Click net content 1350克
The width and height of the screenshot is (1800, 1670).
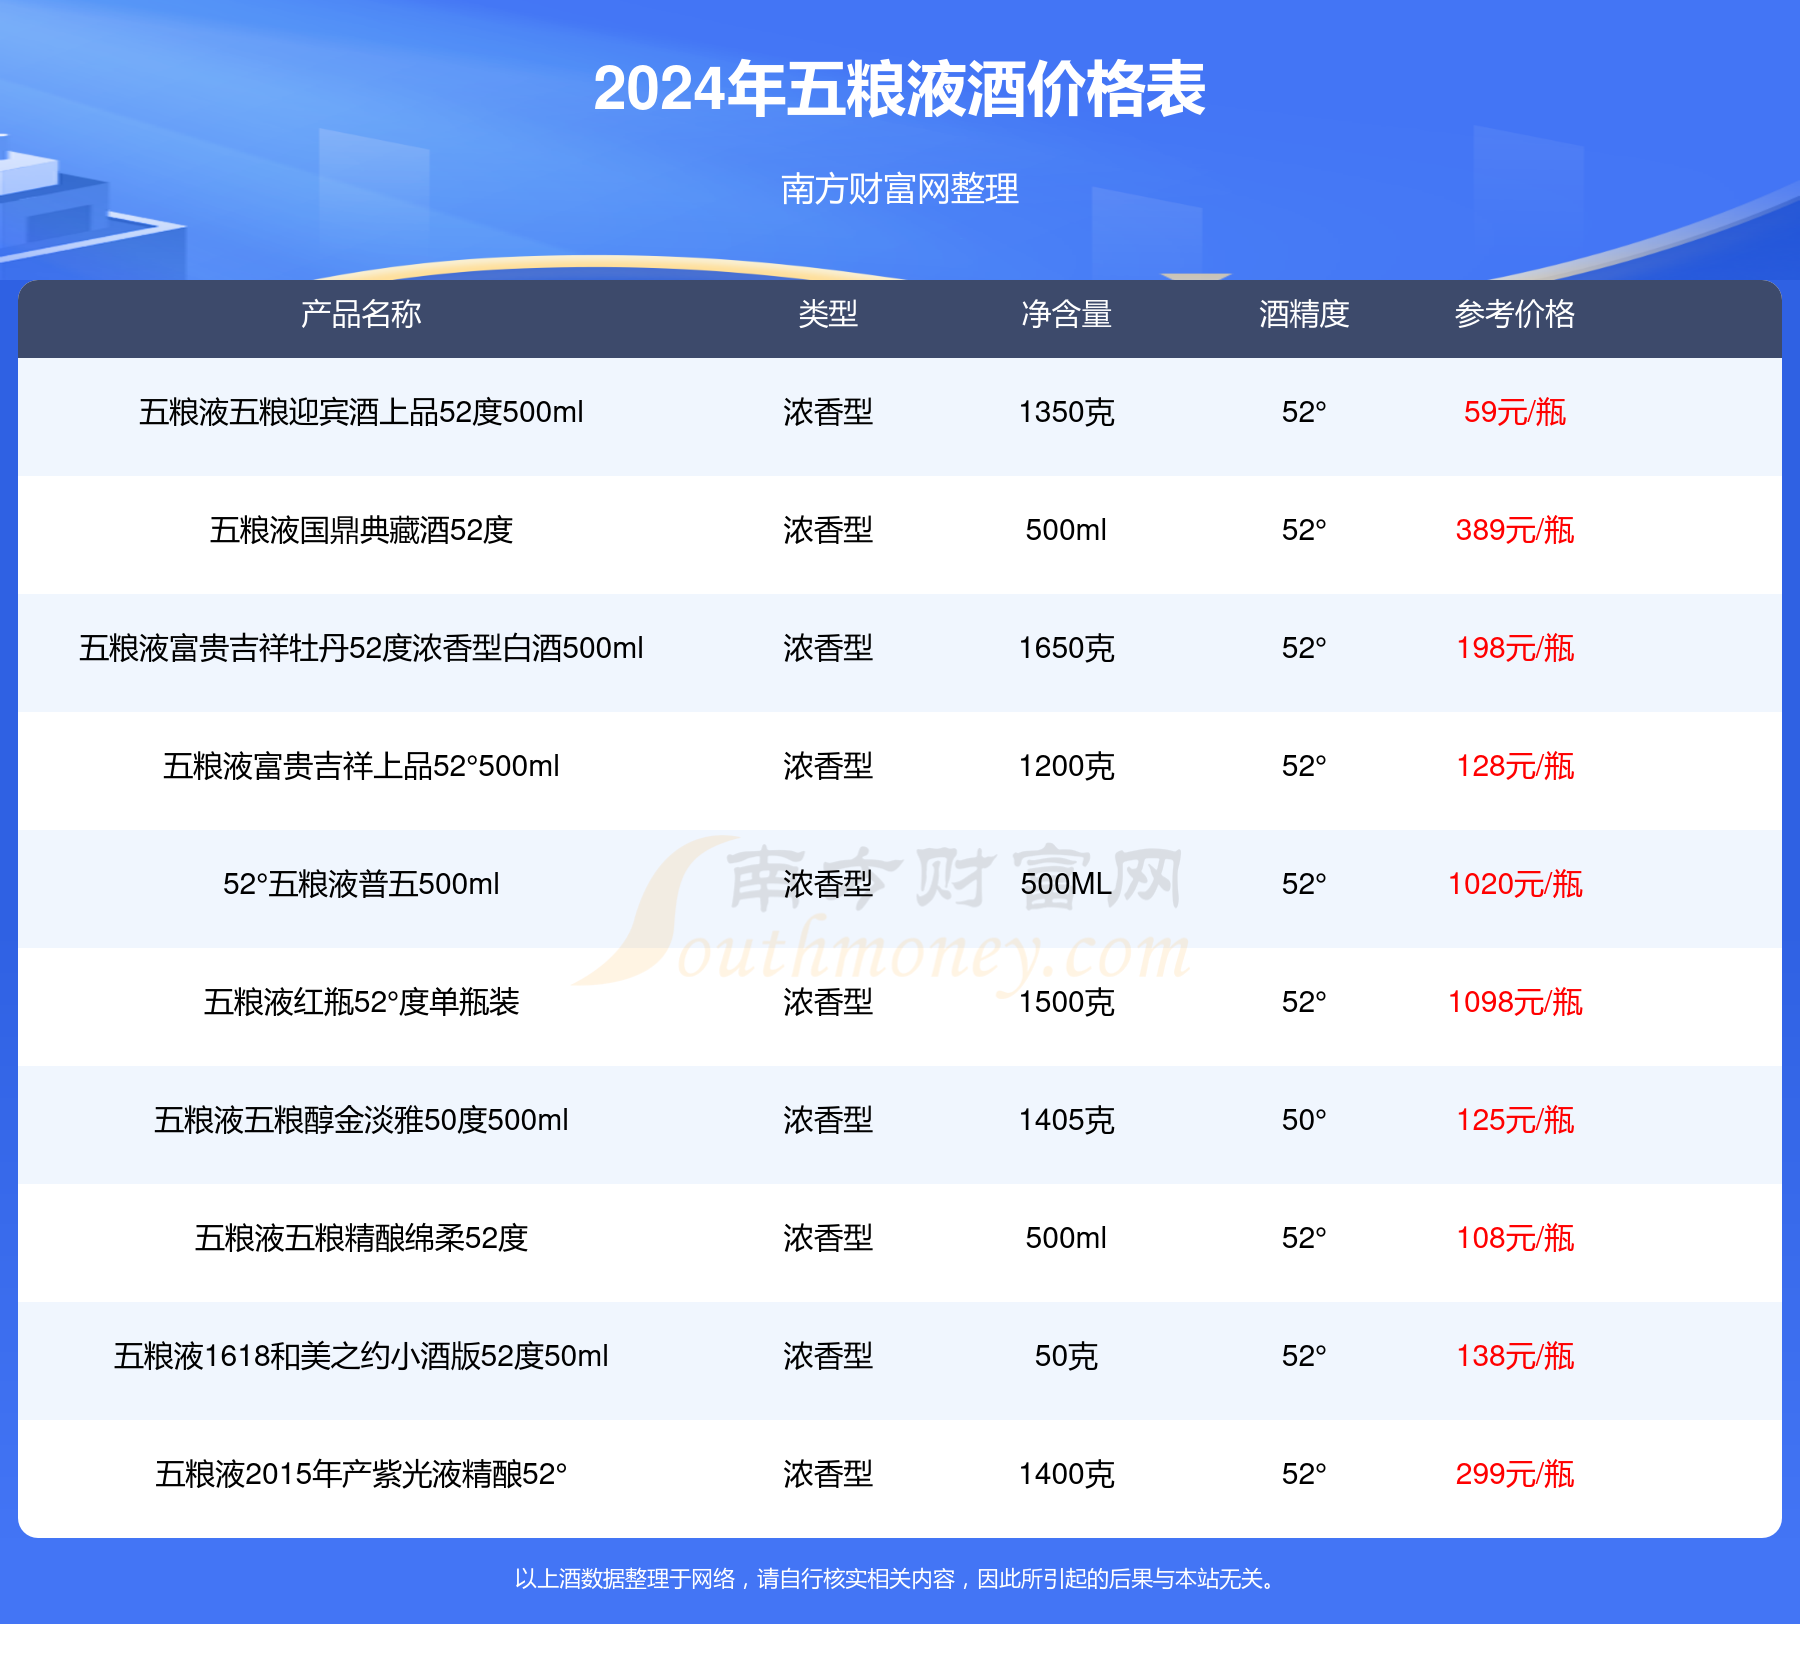pos(1066,412)
